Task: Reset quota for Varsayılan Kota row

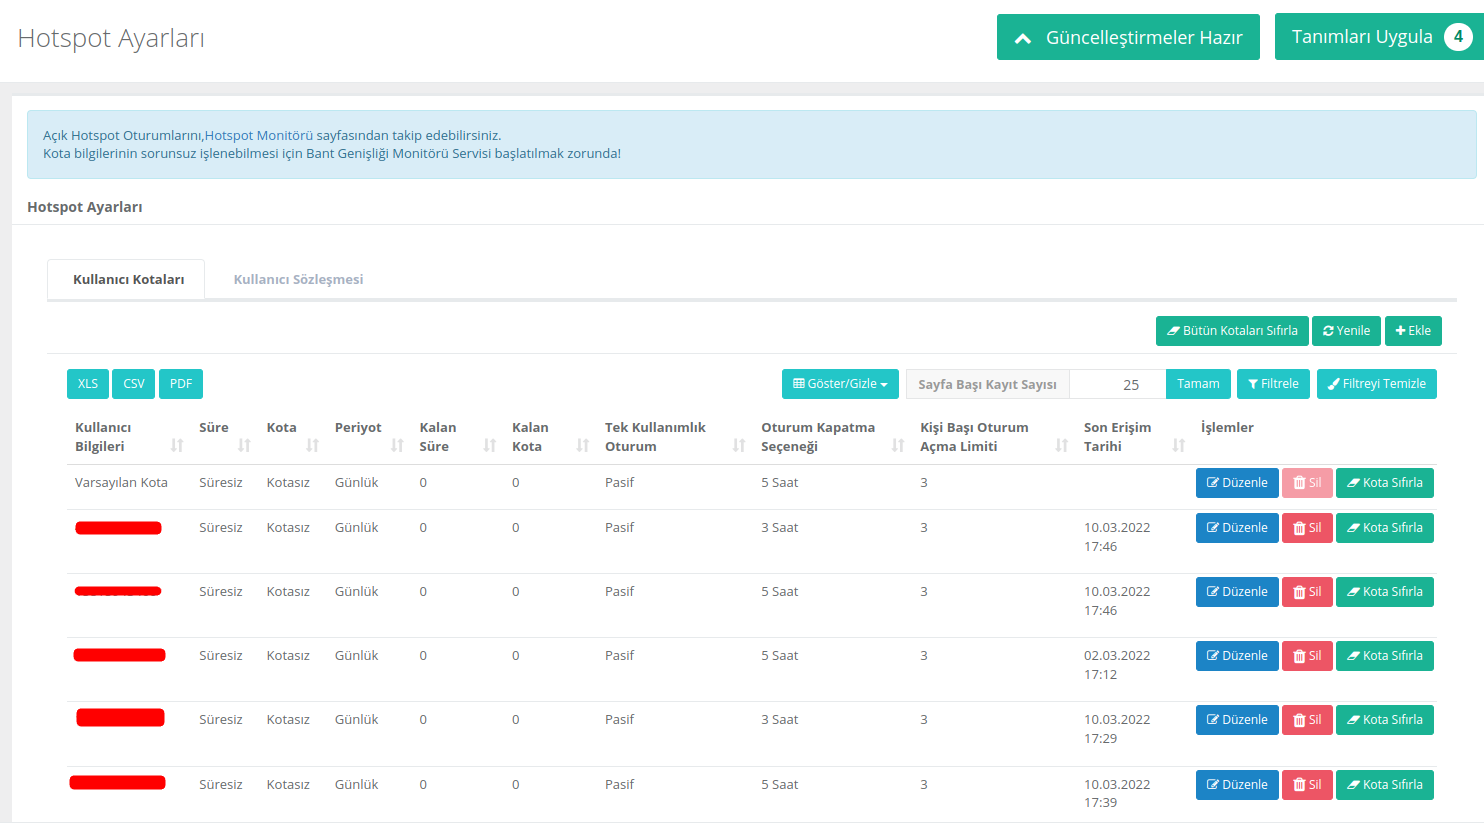Action: [x=1385, y=483]
